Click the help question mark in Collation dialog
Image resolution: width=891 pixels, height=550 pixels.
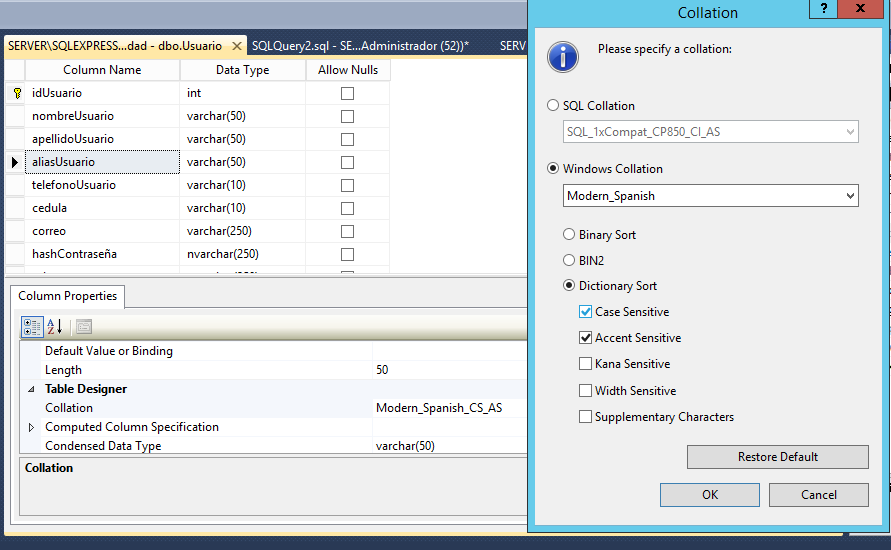[x=823, y=9]
